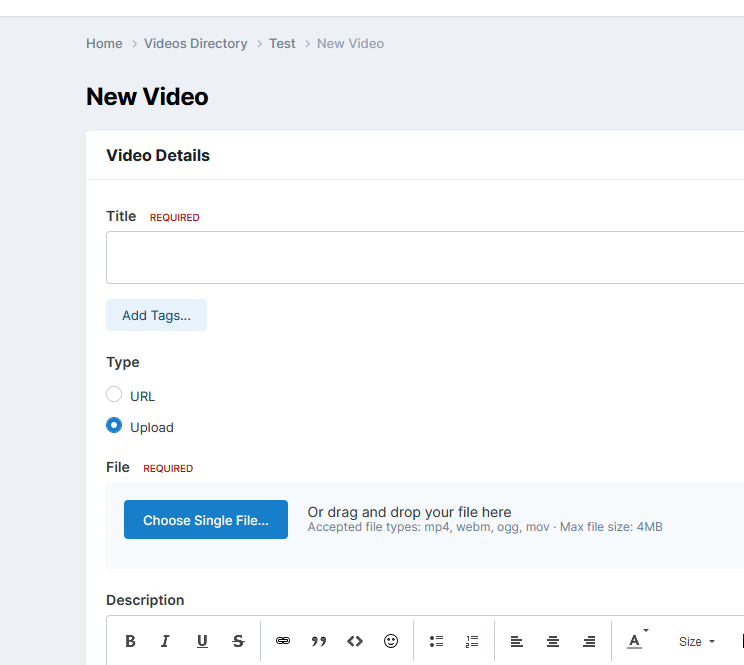Center align the description text

pyautogui.click(x=553, y=641)
